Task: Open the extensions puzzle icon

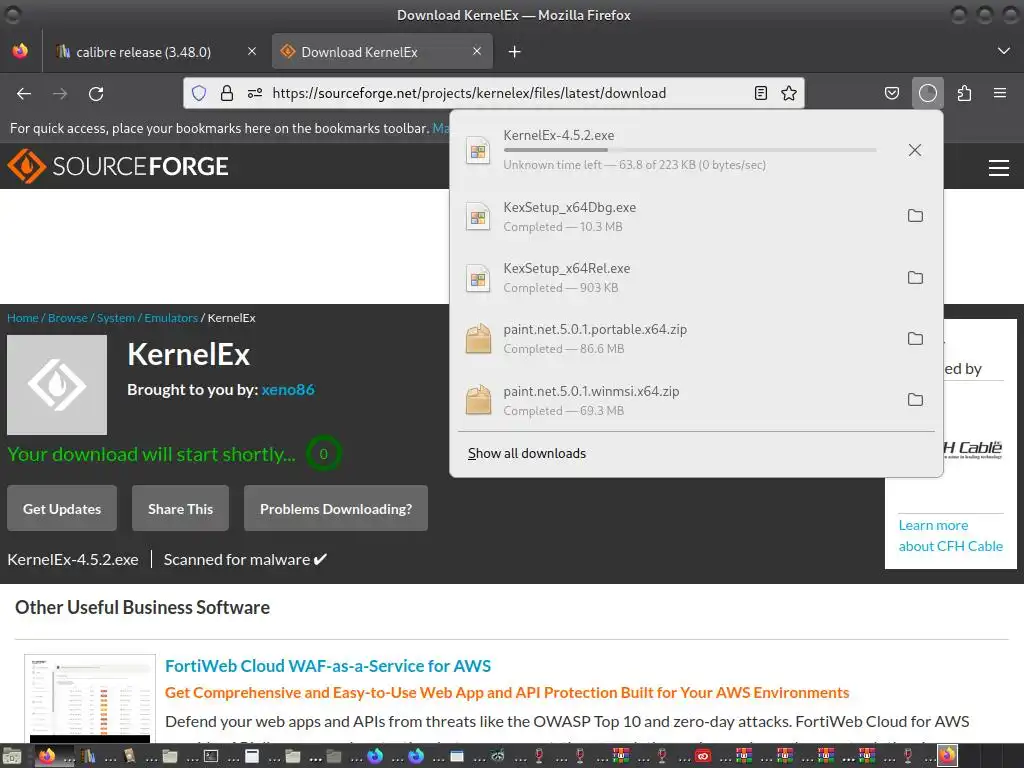Action: 964,94
